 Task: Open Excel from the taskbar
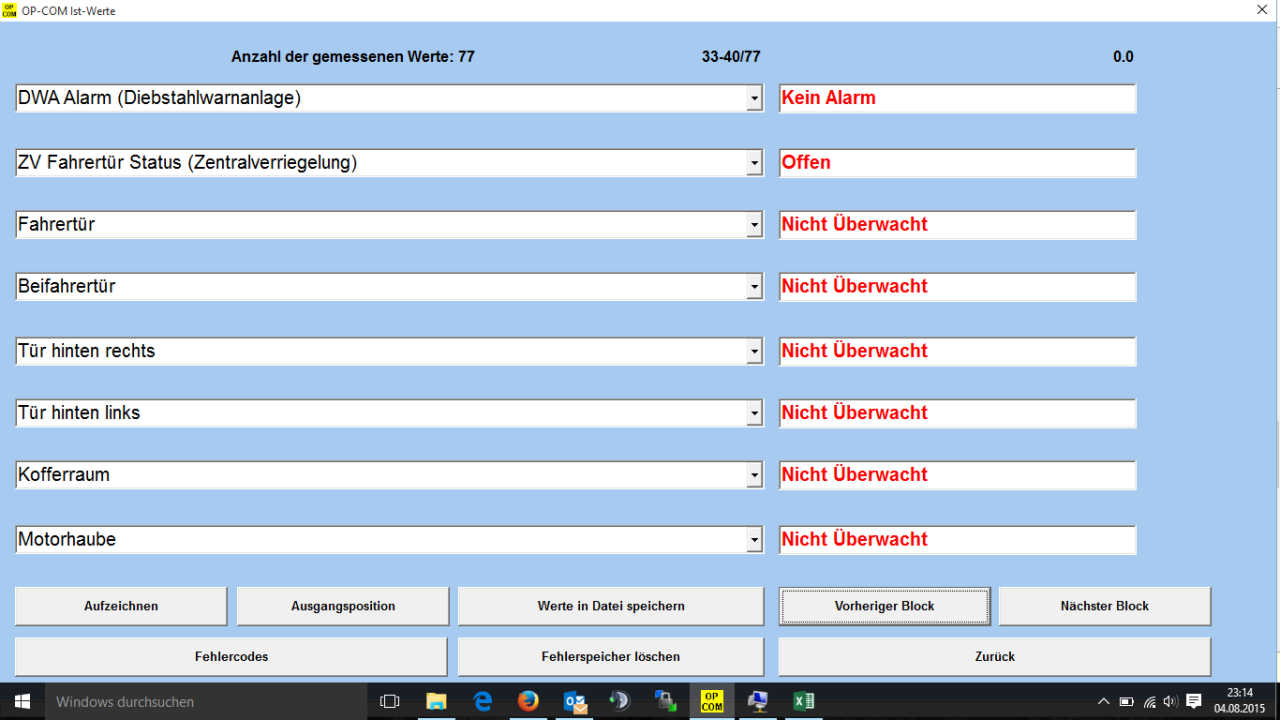click(803, 701)
